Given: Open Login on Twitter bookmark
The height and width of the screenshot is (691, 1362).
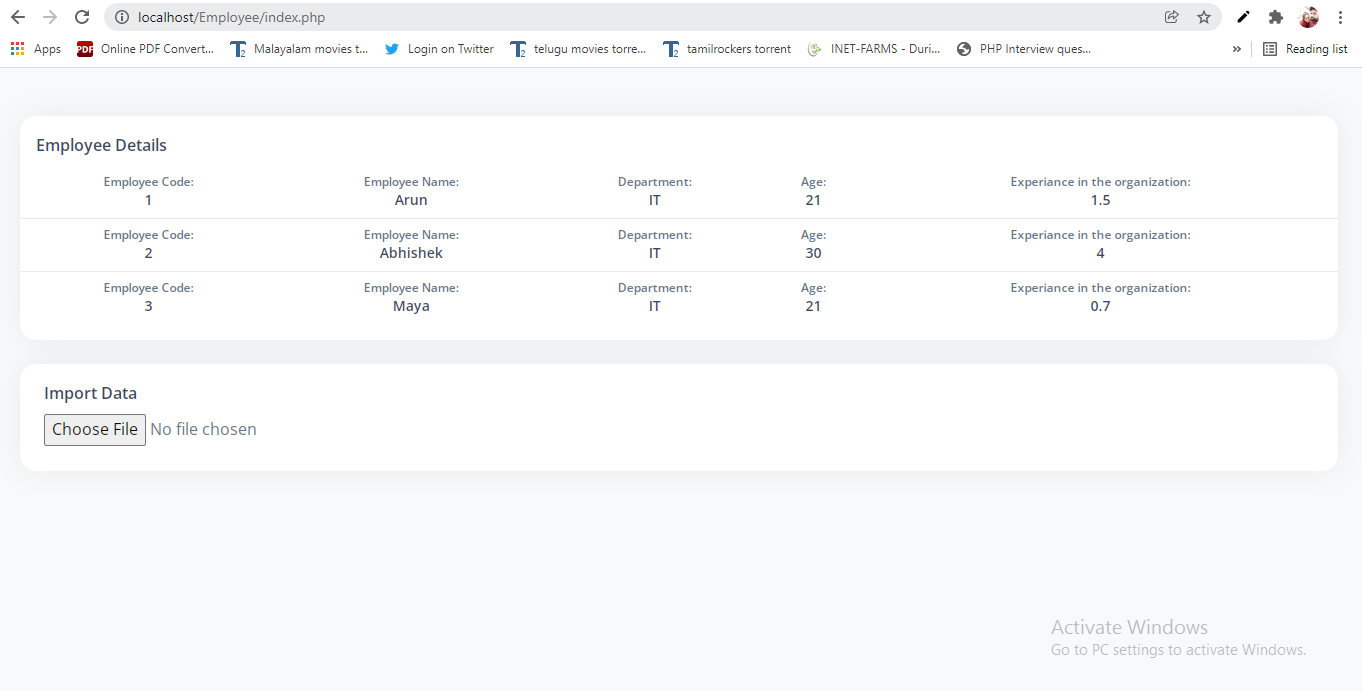Looking at the screenshot, I should tap(439, 49).
